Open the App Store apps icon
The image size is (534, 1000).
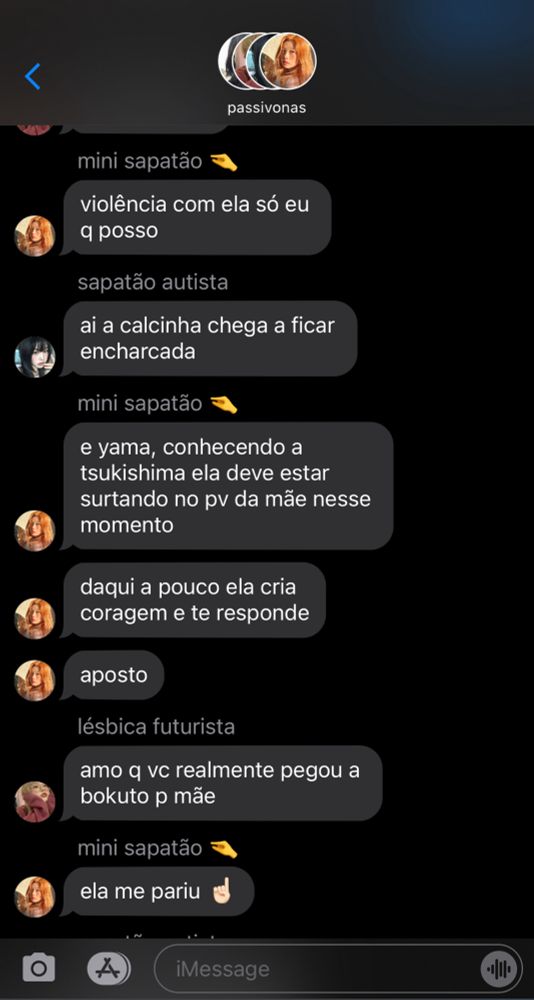click(109, 969)
